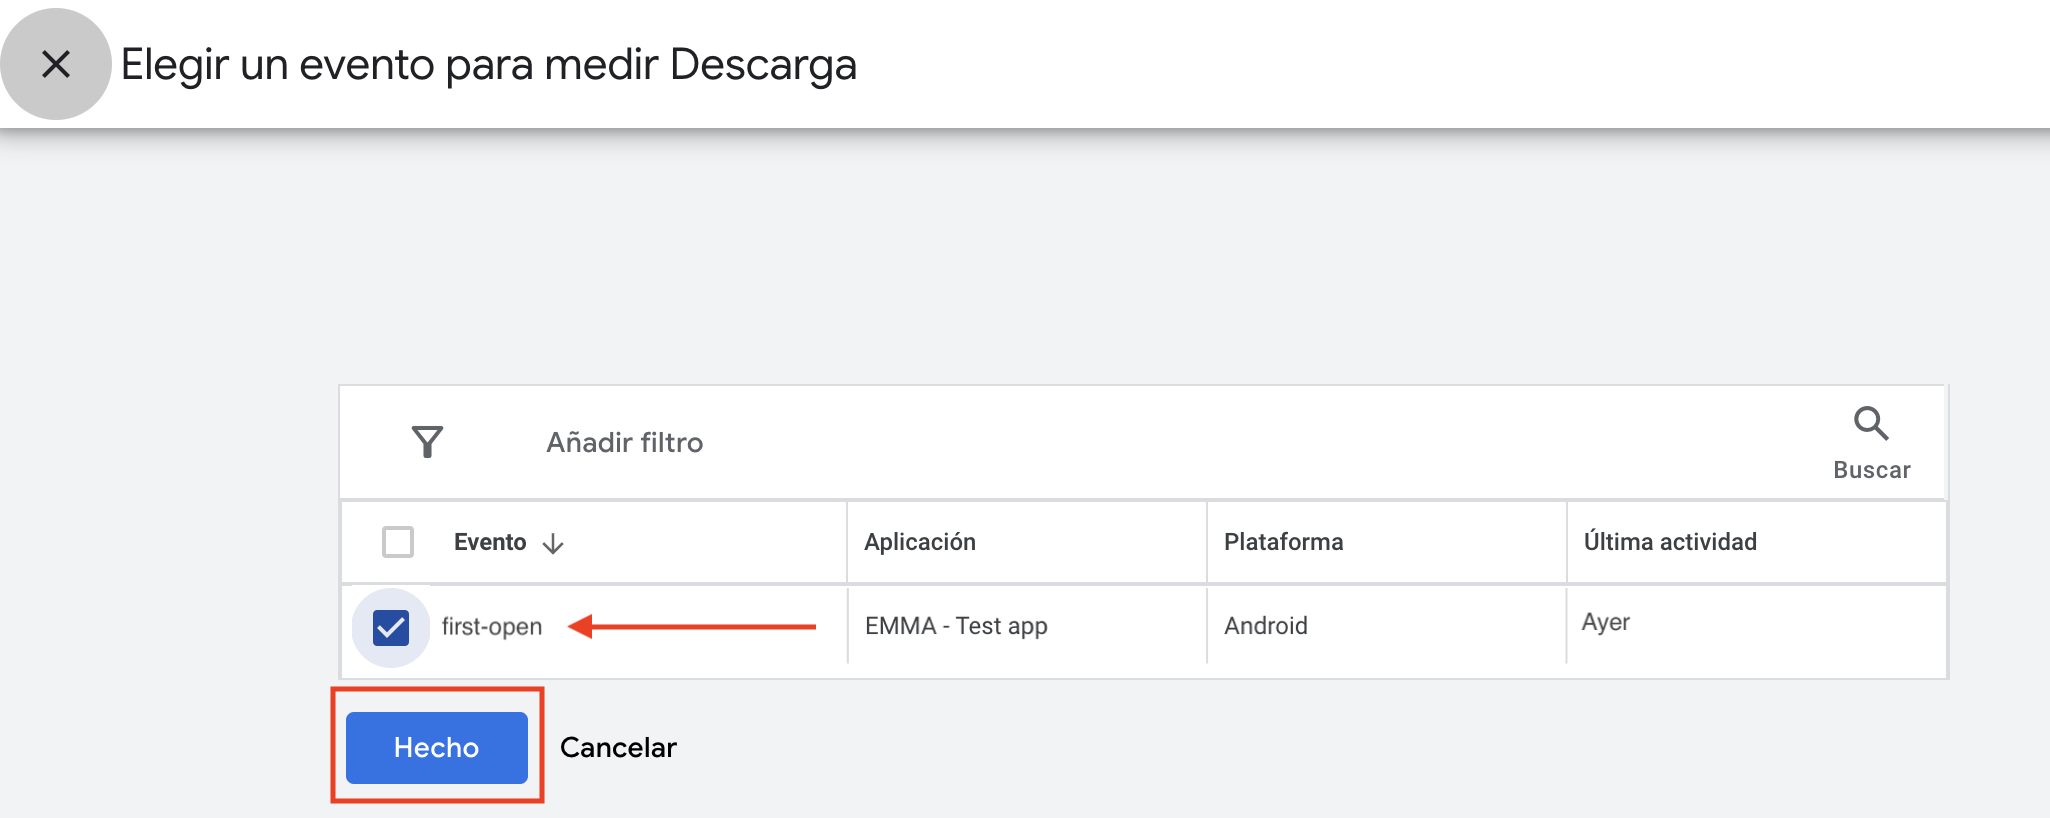Sort by the Aplicación column header
This screenshot has height=818, width=2050.
pos(920,542)
